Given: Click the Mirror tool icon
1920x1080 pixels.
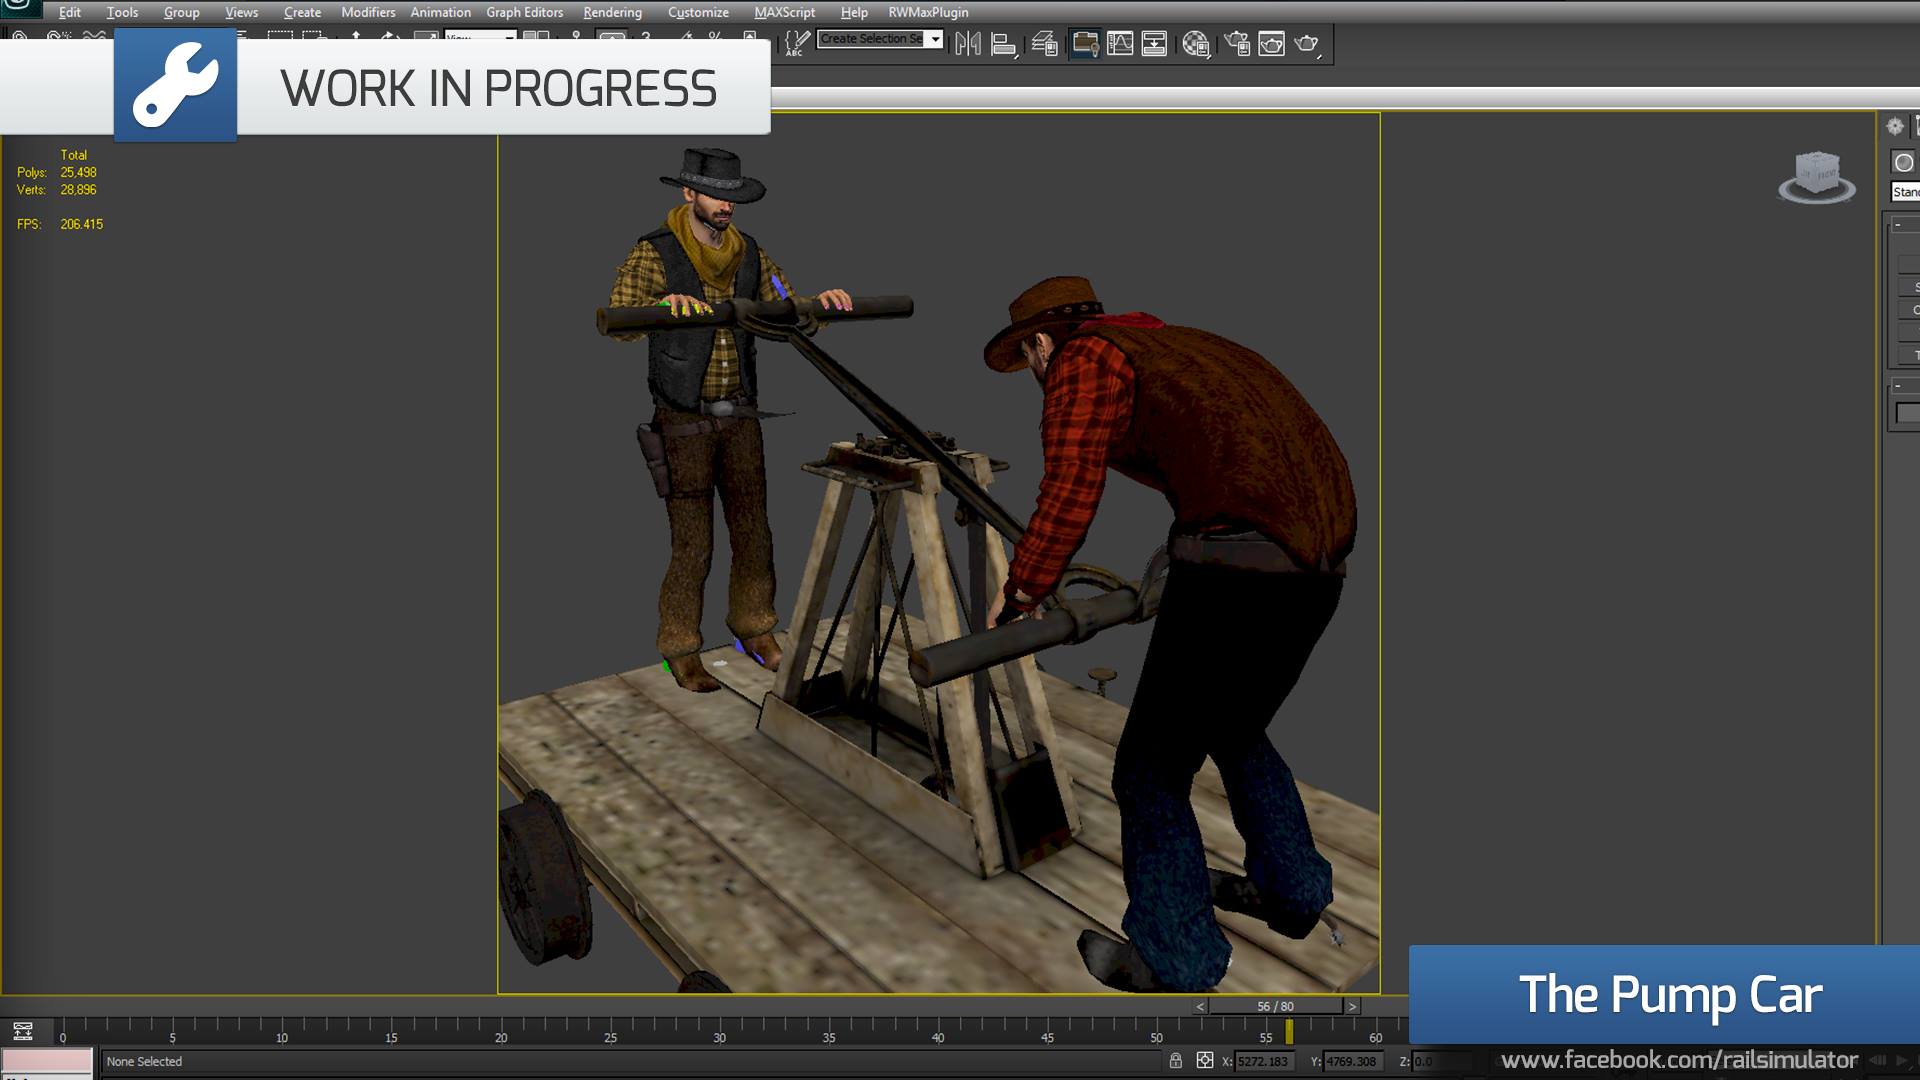Looking at the screenshot, I should [x=967, y=44].
